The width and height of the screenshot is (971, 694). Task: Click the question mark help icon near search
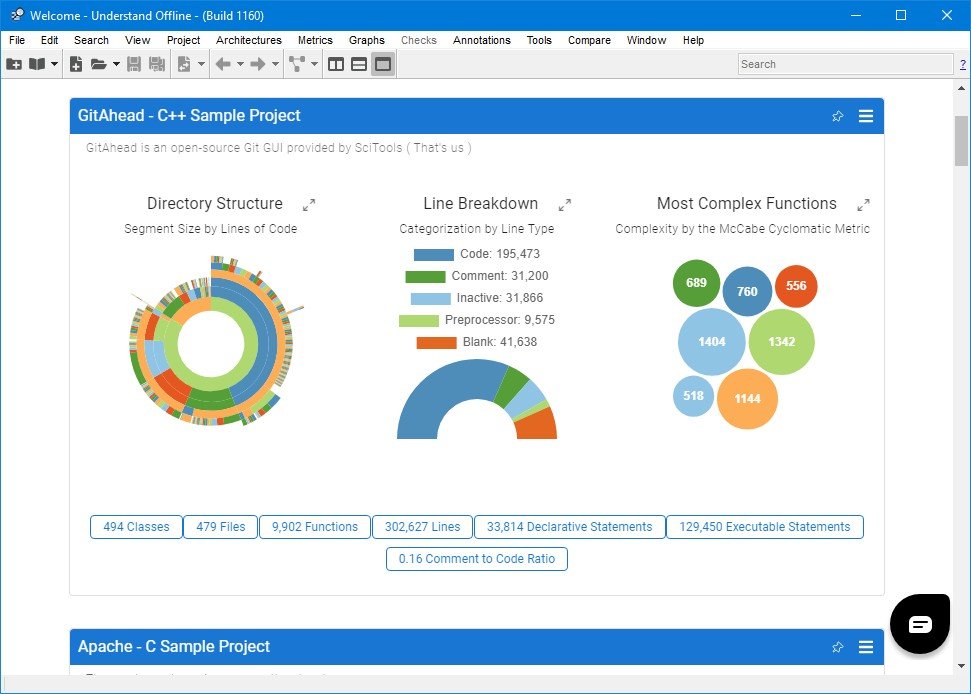pos(963,64)
